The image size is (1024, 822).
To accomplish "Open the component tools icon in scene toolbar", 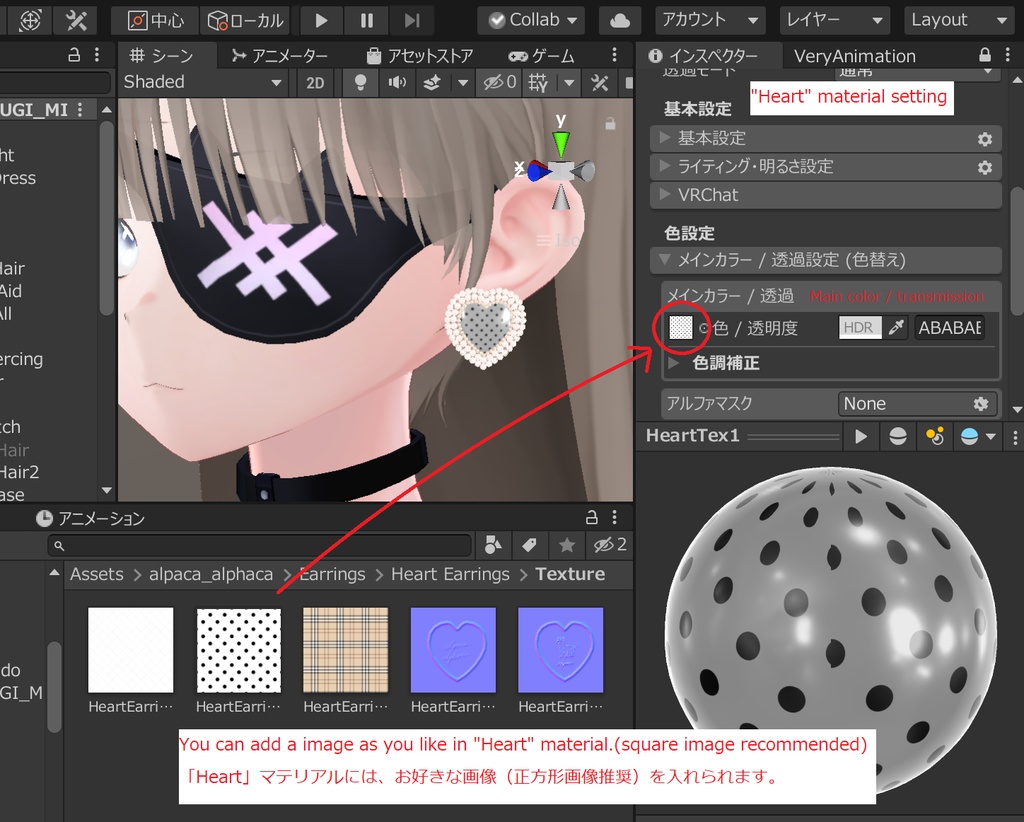I will (600, 83).
